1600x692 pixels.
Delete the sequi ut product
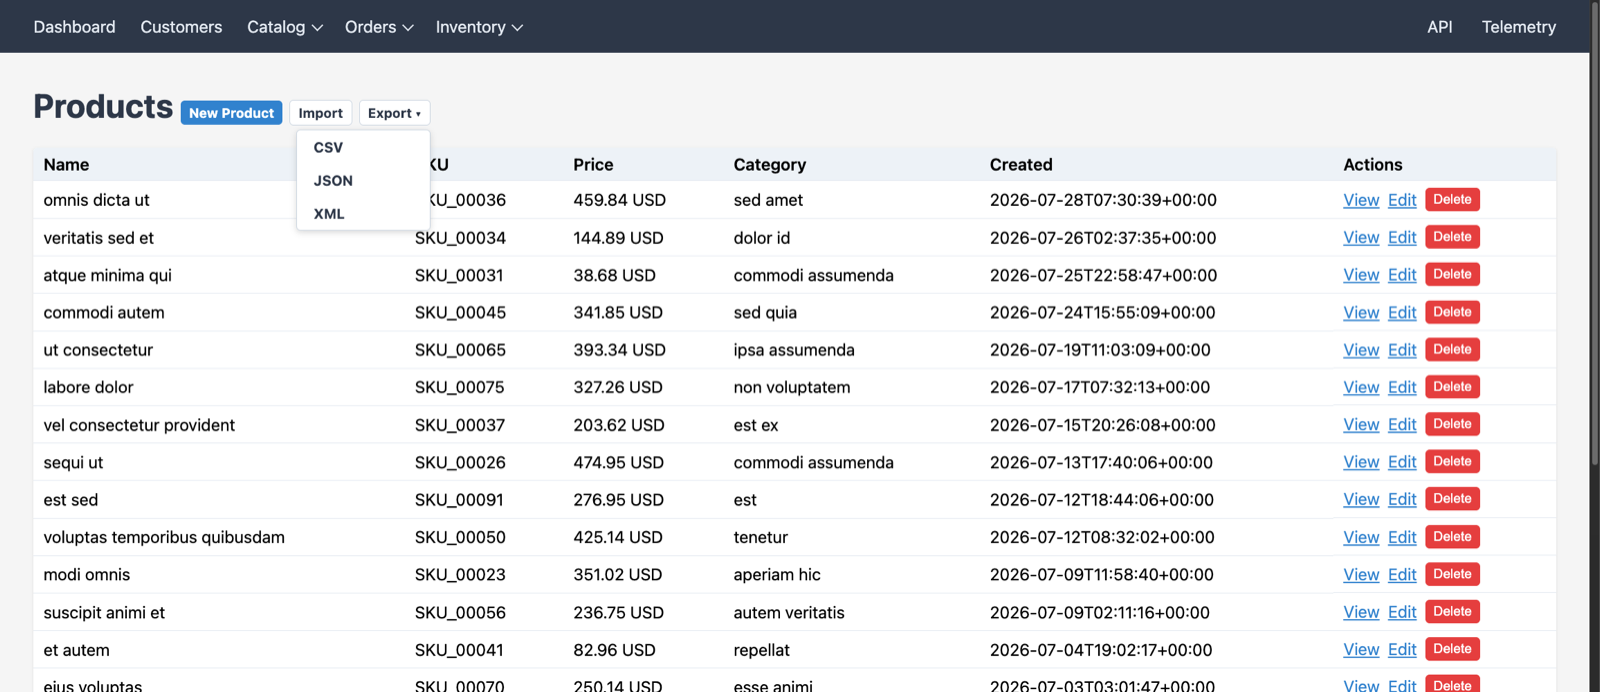click(x=1452, y=462)
